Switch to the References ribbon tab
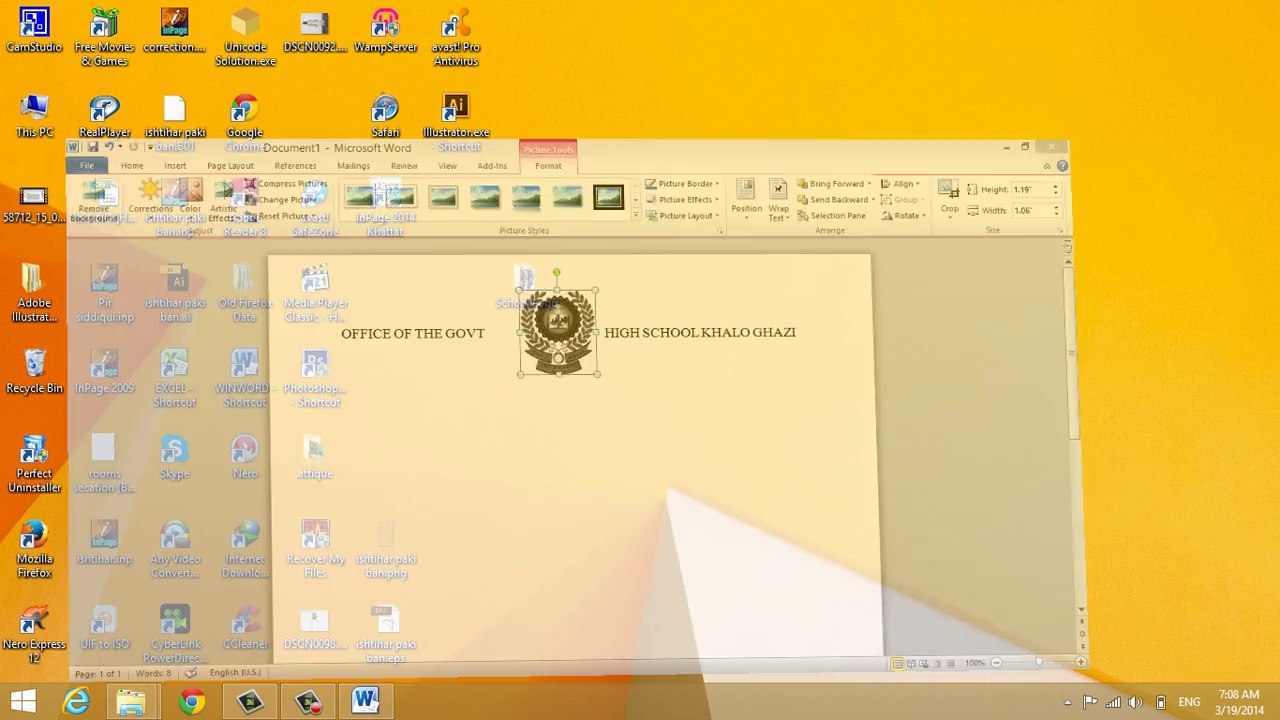 [295, 166]
